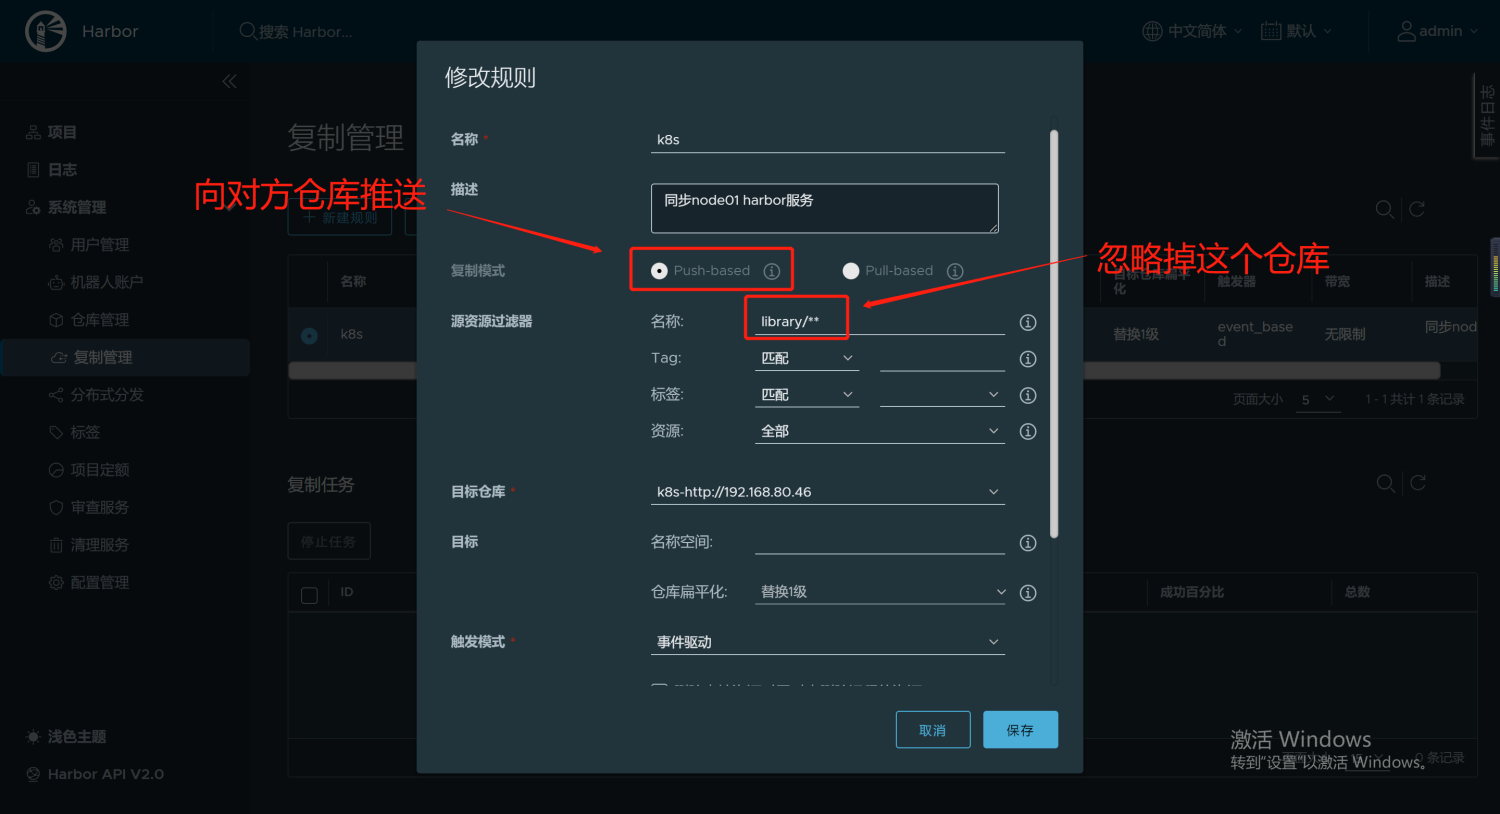The height and width of the screenshot is (814, 1500).
Task: Click the 停止任务 button
Action: (x=329, y=541)
